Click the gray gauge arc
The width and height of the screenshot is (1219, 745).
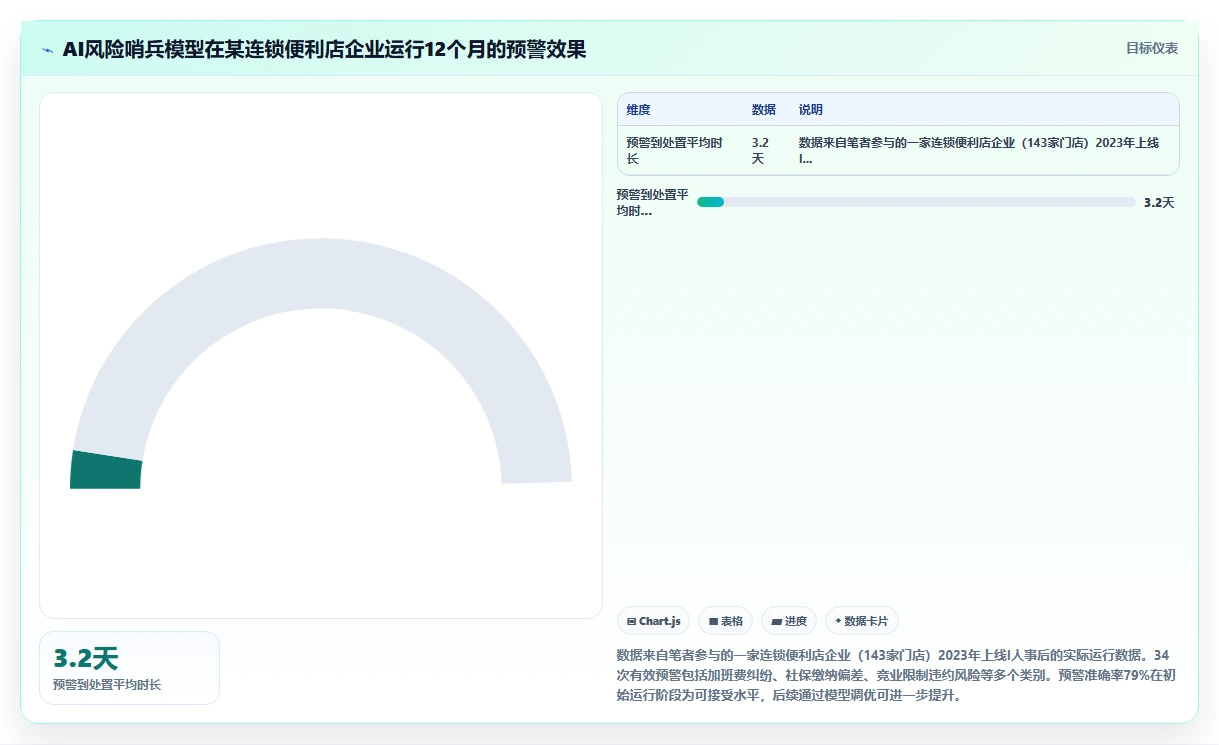pyautogui.click(x=322, y=275)
